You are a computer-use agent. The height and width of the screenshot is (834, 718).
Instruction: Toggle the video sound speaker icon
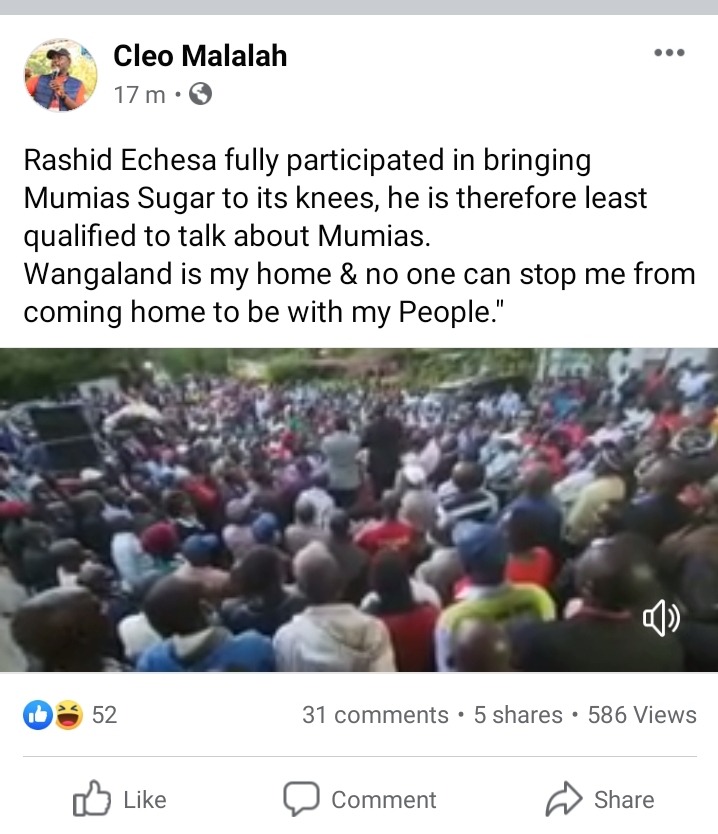(661, 618)
